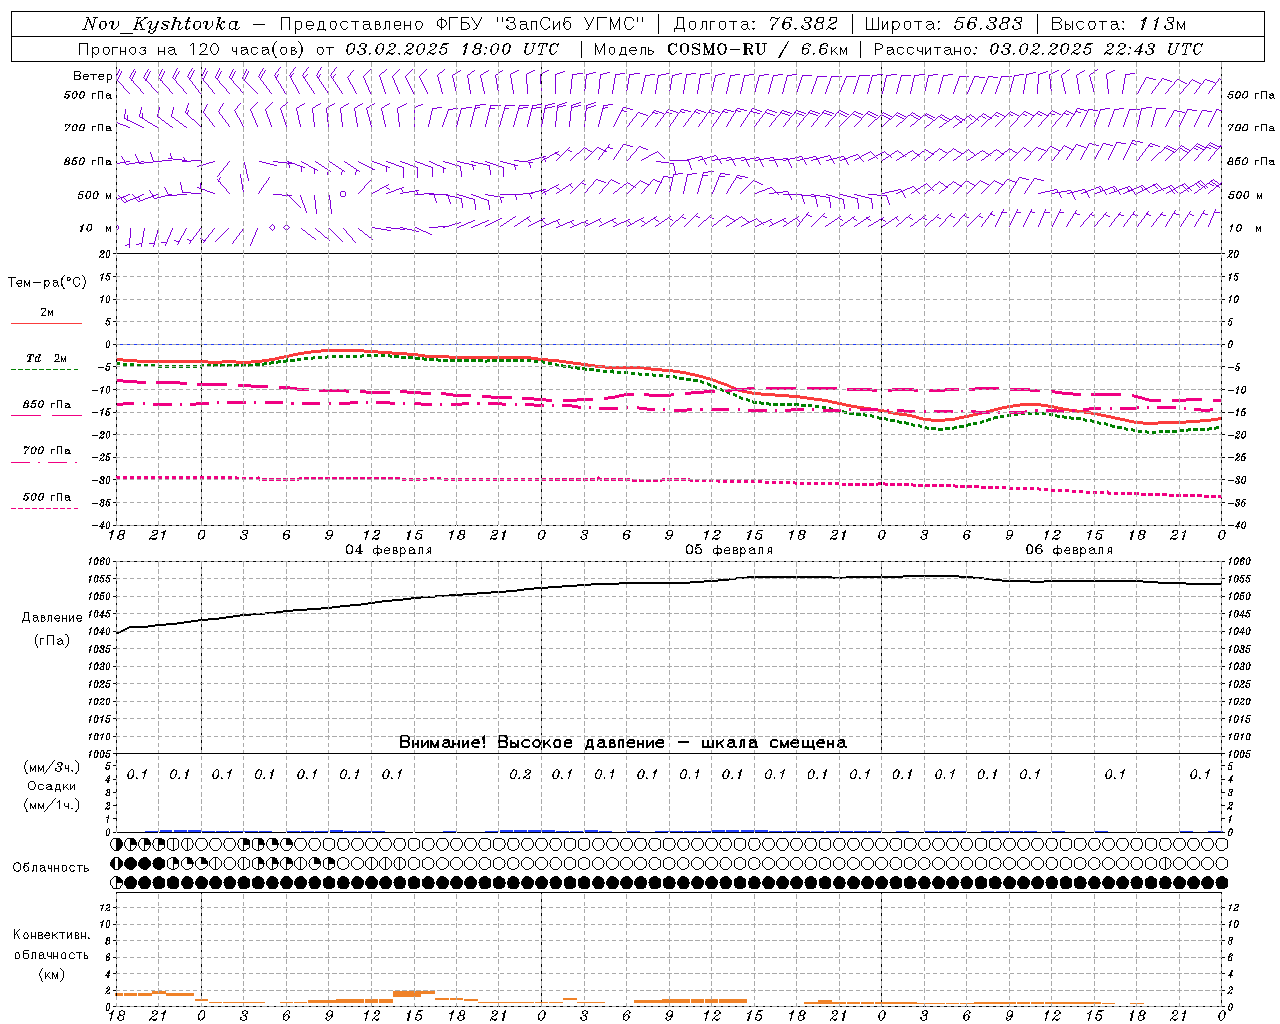Click the '700 гПа' temperature legend label
This screenshot has width=1280, height=1024.
[47, 450]
